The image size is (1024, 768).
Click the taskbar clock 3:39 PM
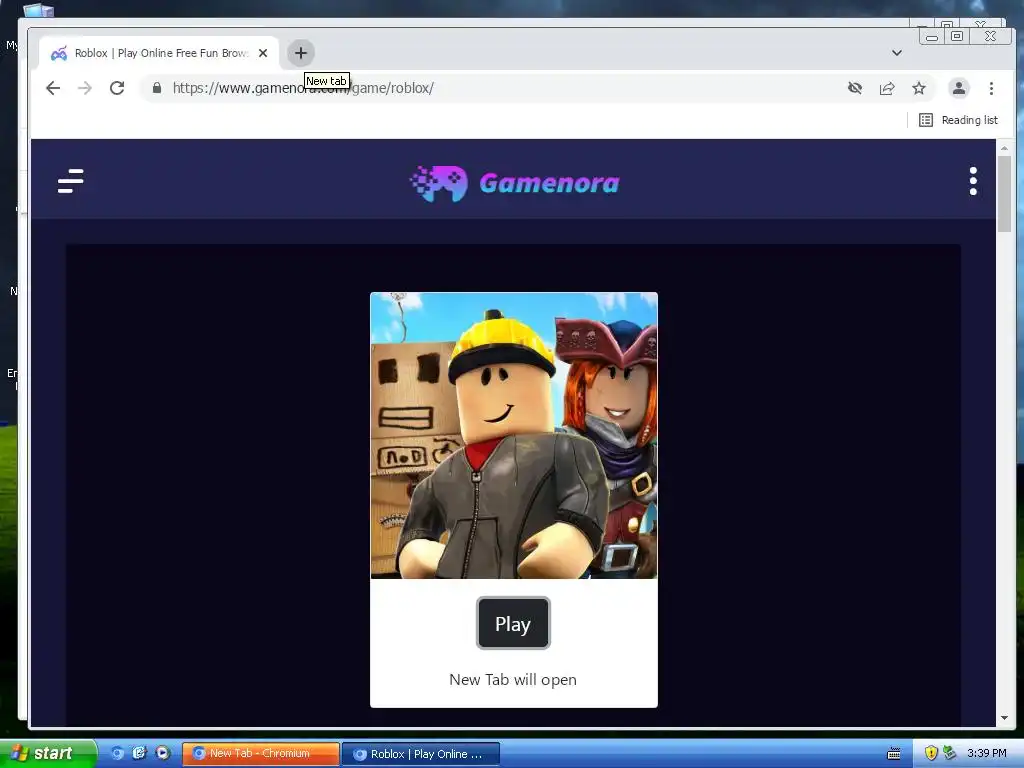point(987,753)
